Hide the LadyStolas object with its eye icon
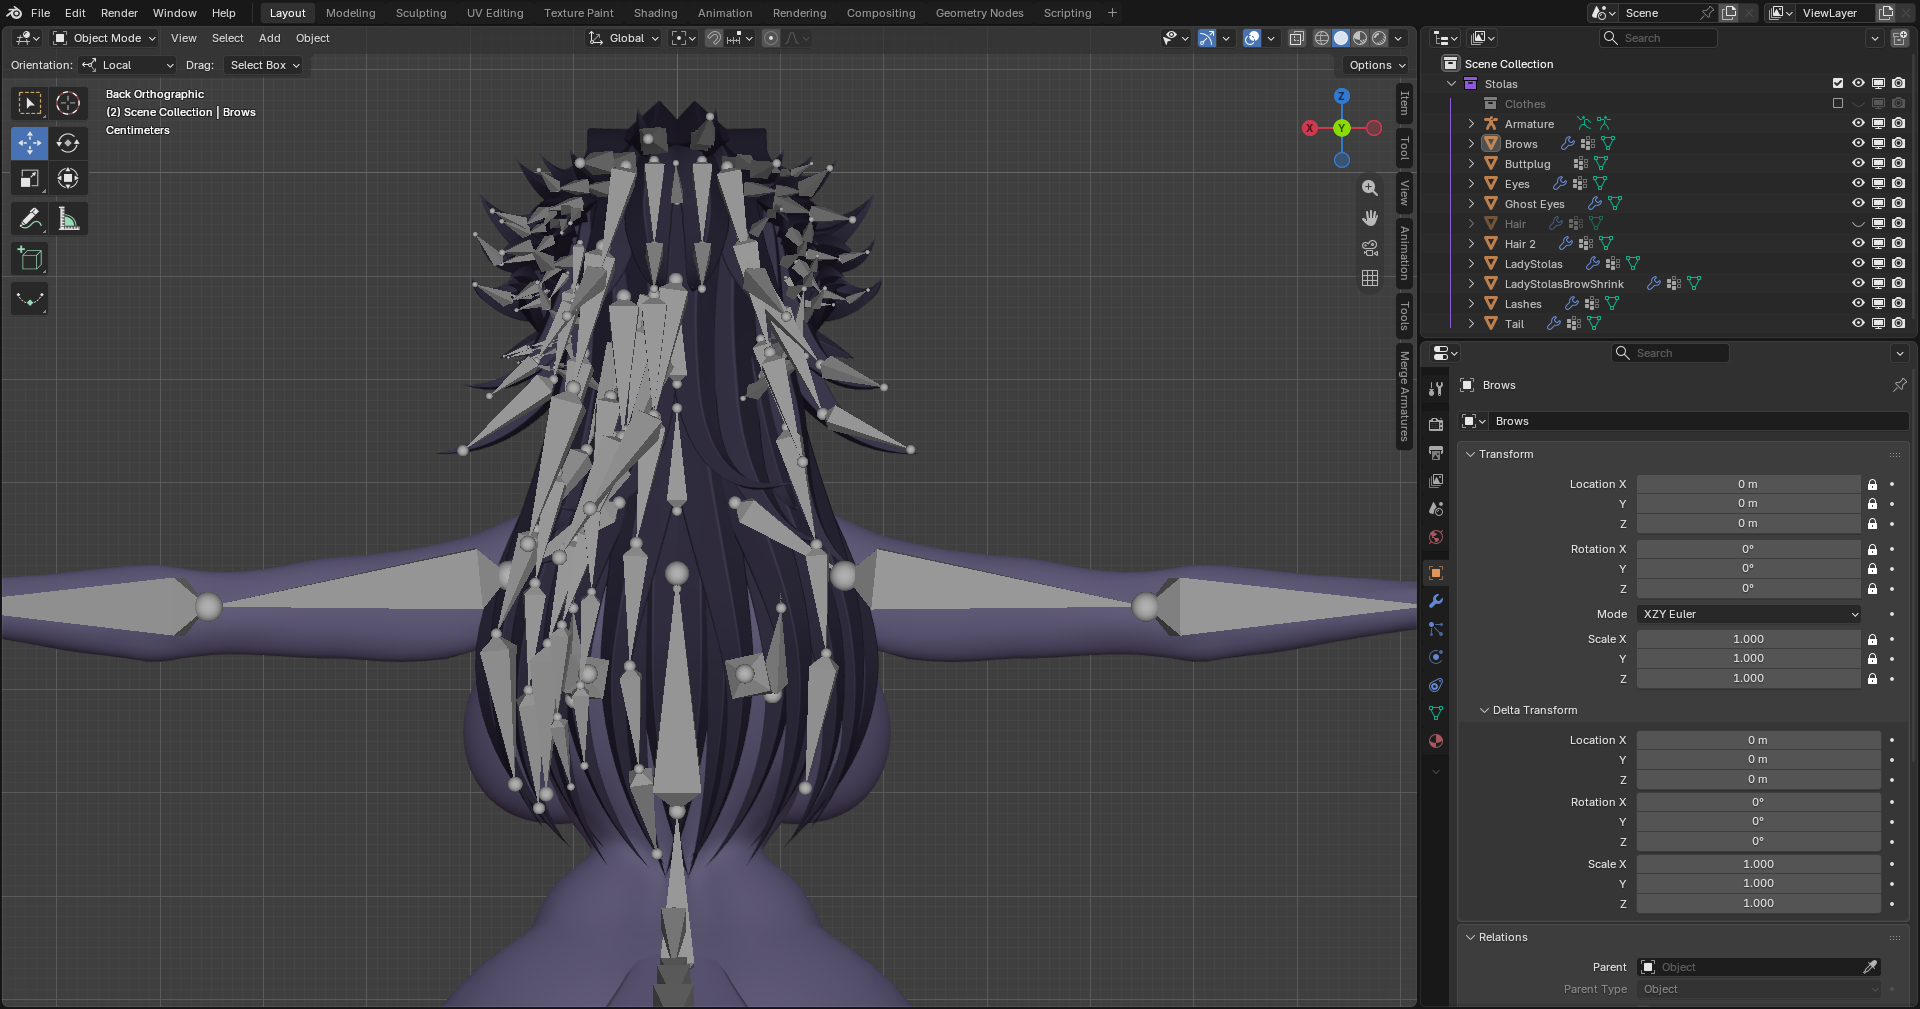 [1858, 264]
